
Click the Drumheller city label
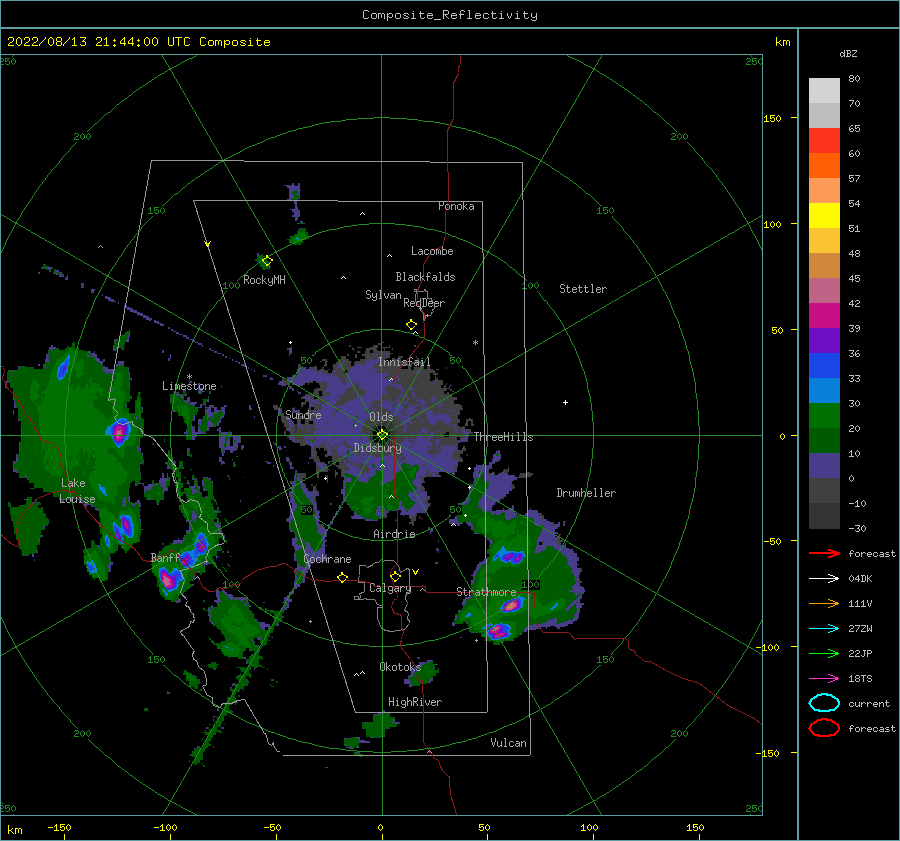click(586, 493)
